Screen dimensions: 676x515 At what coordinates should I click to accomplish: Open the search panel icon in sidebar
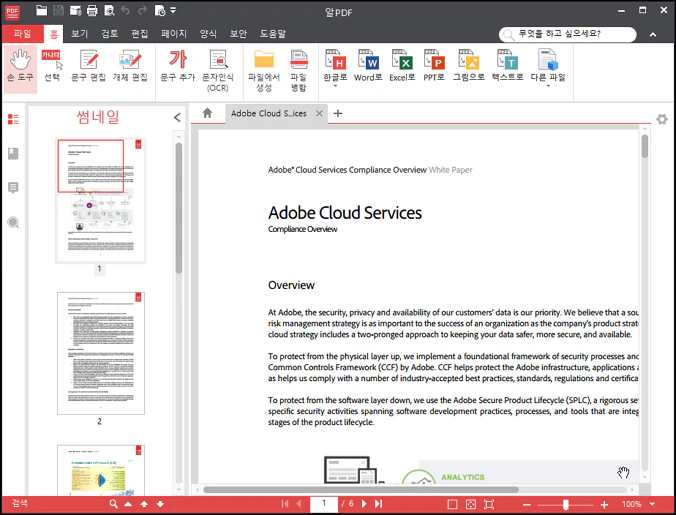click(x=13, y=222)
